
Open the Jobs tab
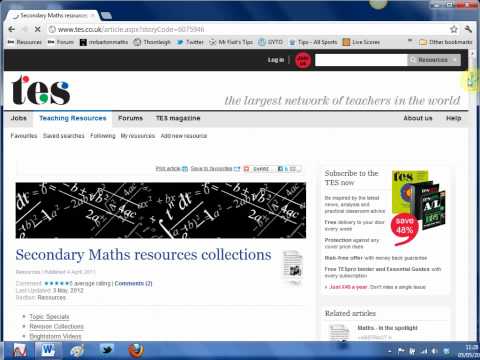pos(19,118)
